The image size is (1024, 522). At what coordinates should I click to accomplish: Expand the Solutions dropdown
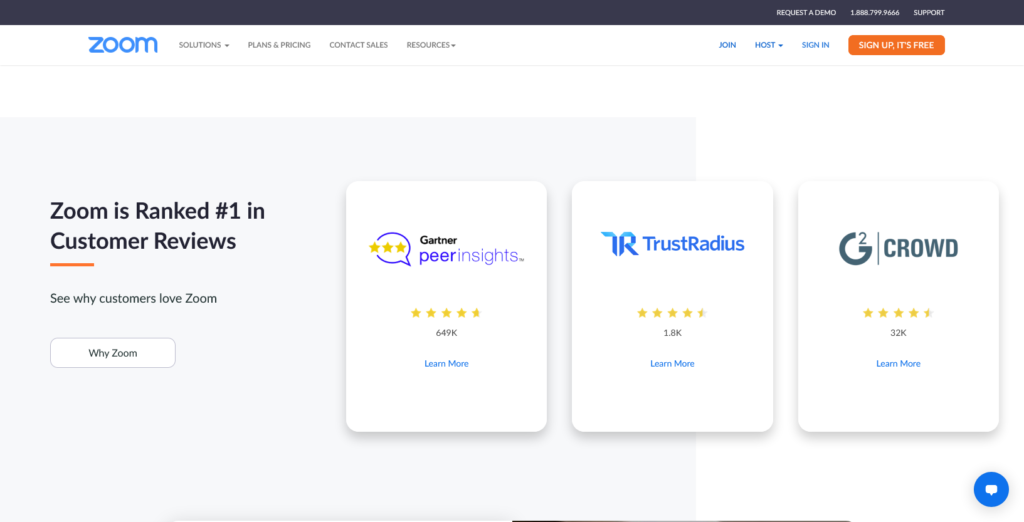[x=204, y=45]
